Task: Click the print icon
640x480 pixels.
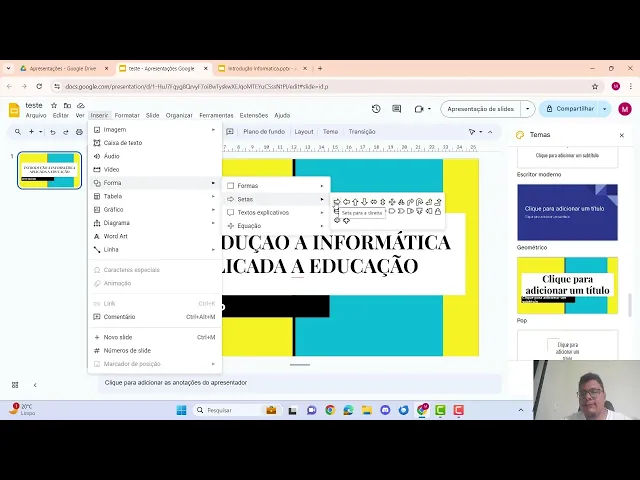Action: (79, 132)
